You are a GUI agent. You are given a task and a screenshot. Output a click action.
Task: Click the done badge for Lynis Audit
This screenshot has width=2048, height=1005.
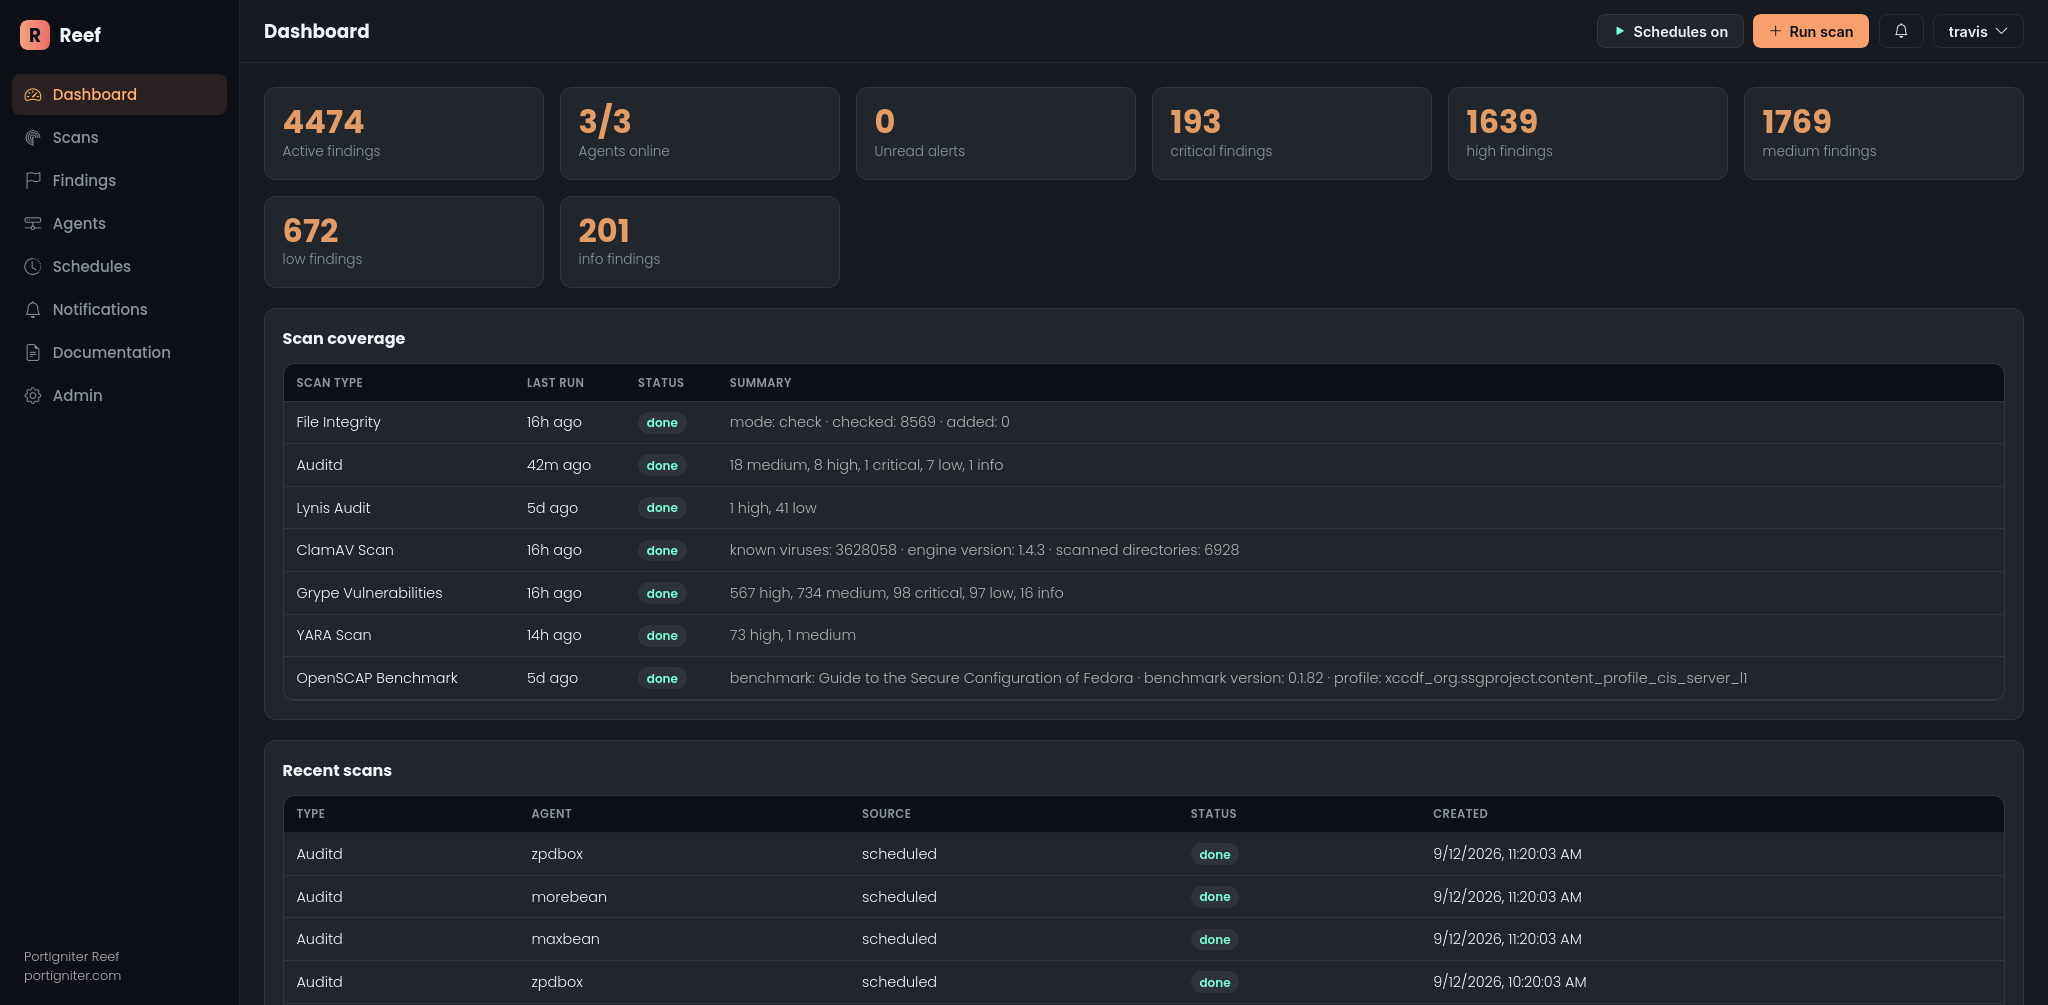tap(662, 508)
